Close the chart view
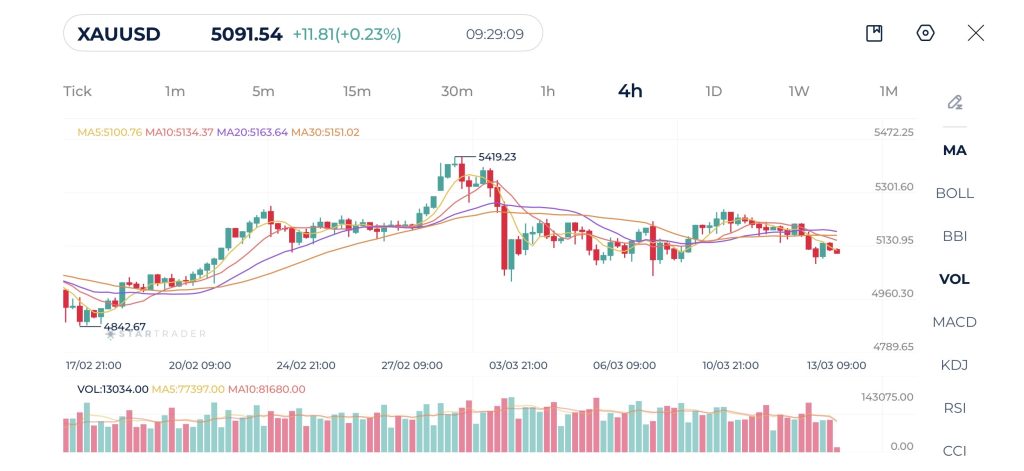The height and width of the screenshot is (471, 1024). pos(976,33)
